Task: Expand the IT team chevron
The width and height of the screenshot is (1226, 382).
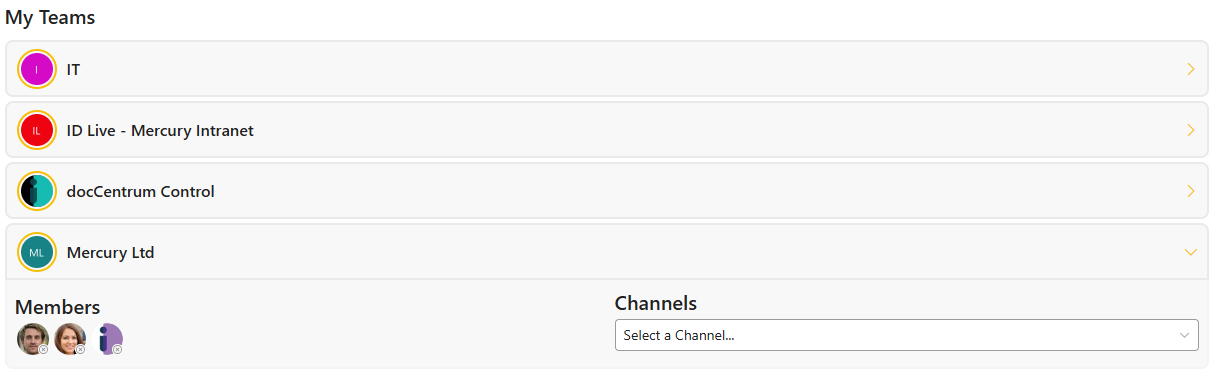Action: click(x=1190, y=69)
